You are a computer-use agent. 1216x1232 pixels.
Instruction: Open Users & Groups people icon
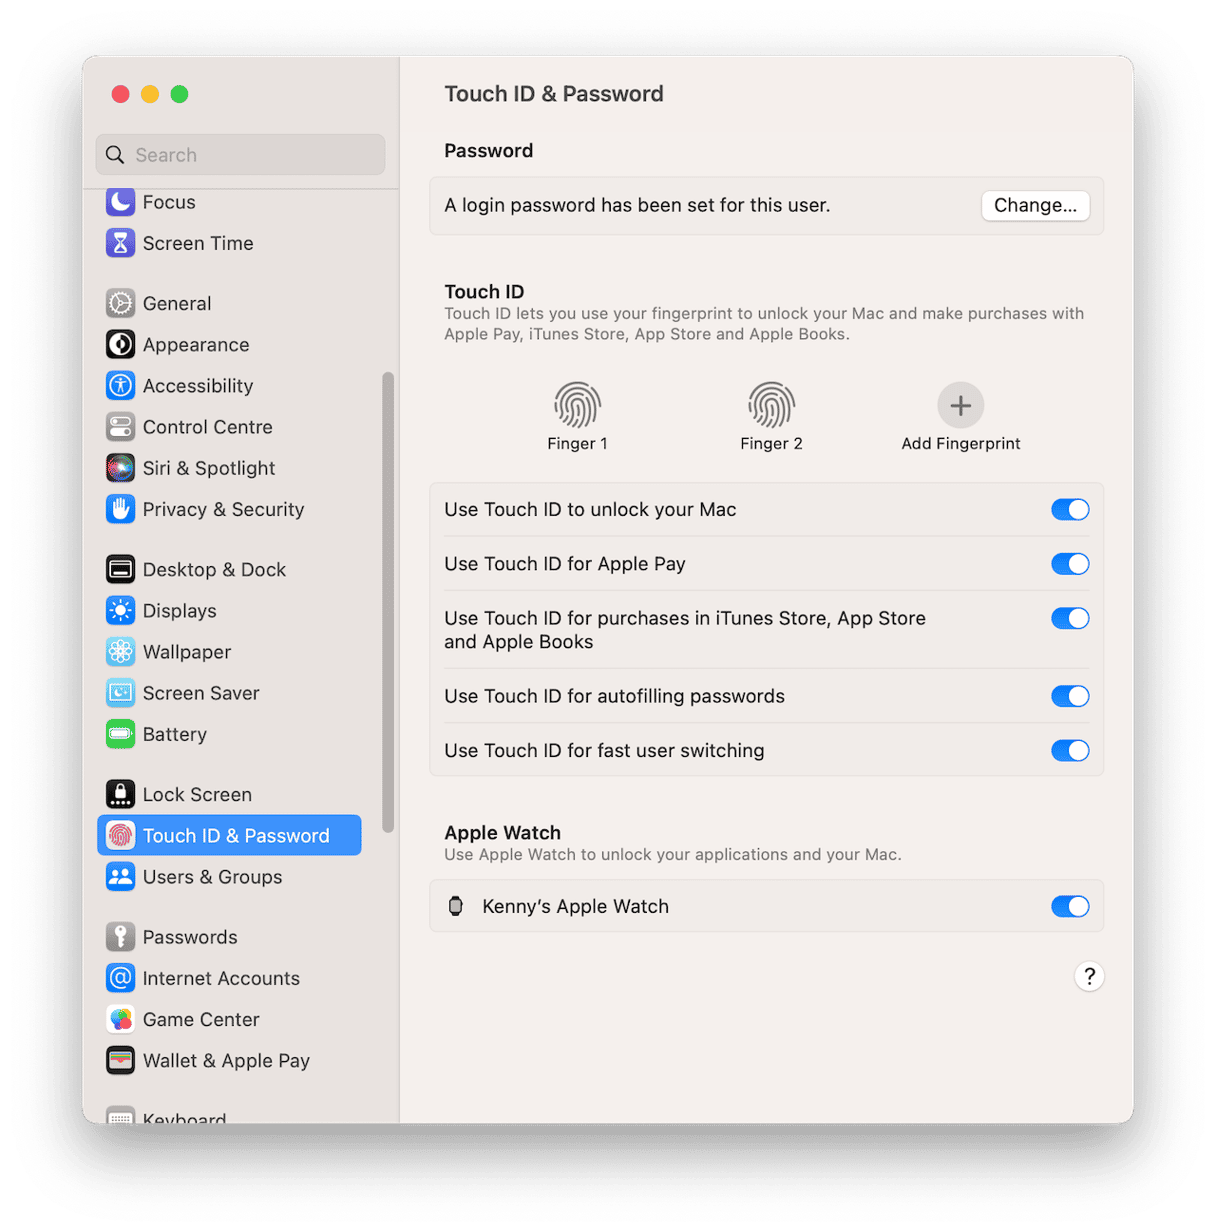pos(120,877)
